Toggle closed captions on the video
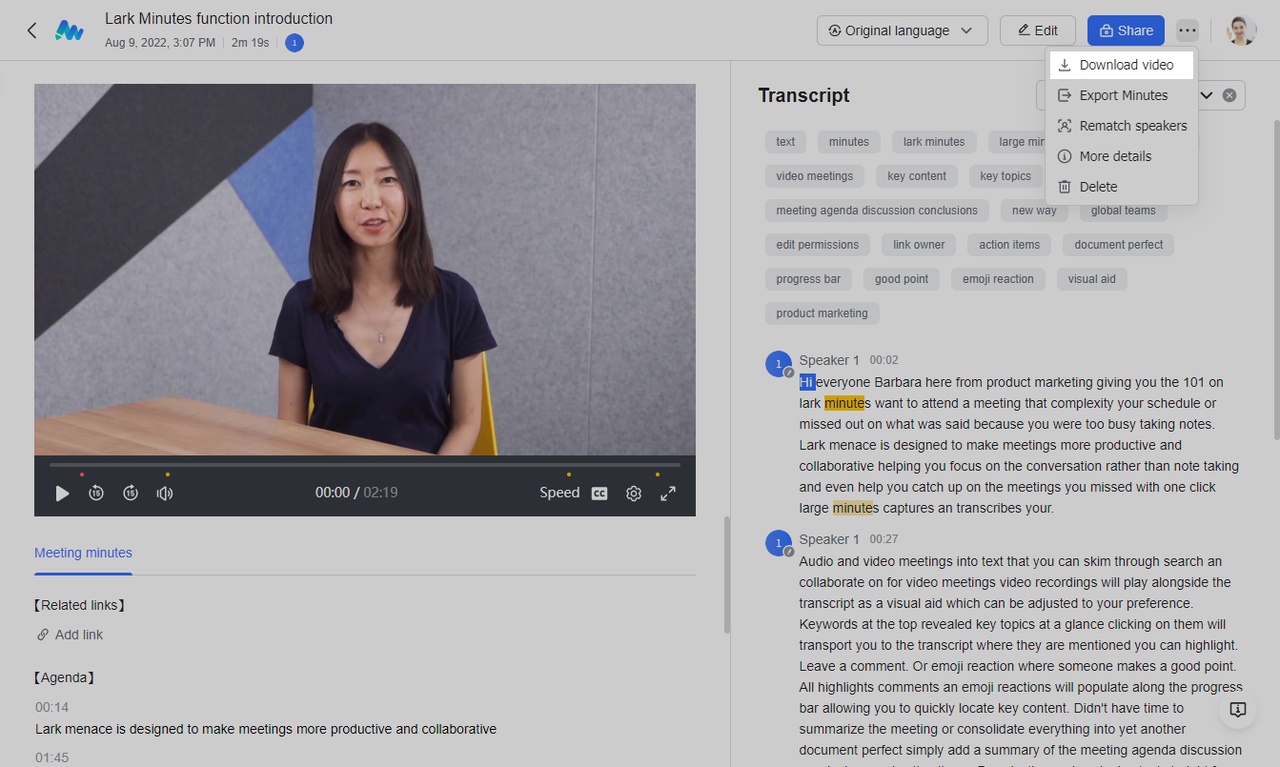 click(x=599, y=493)
